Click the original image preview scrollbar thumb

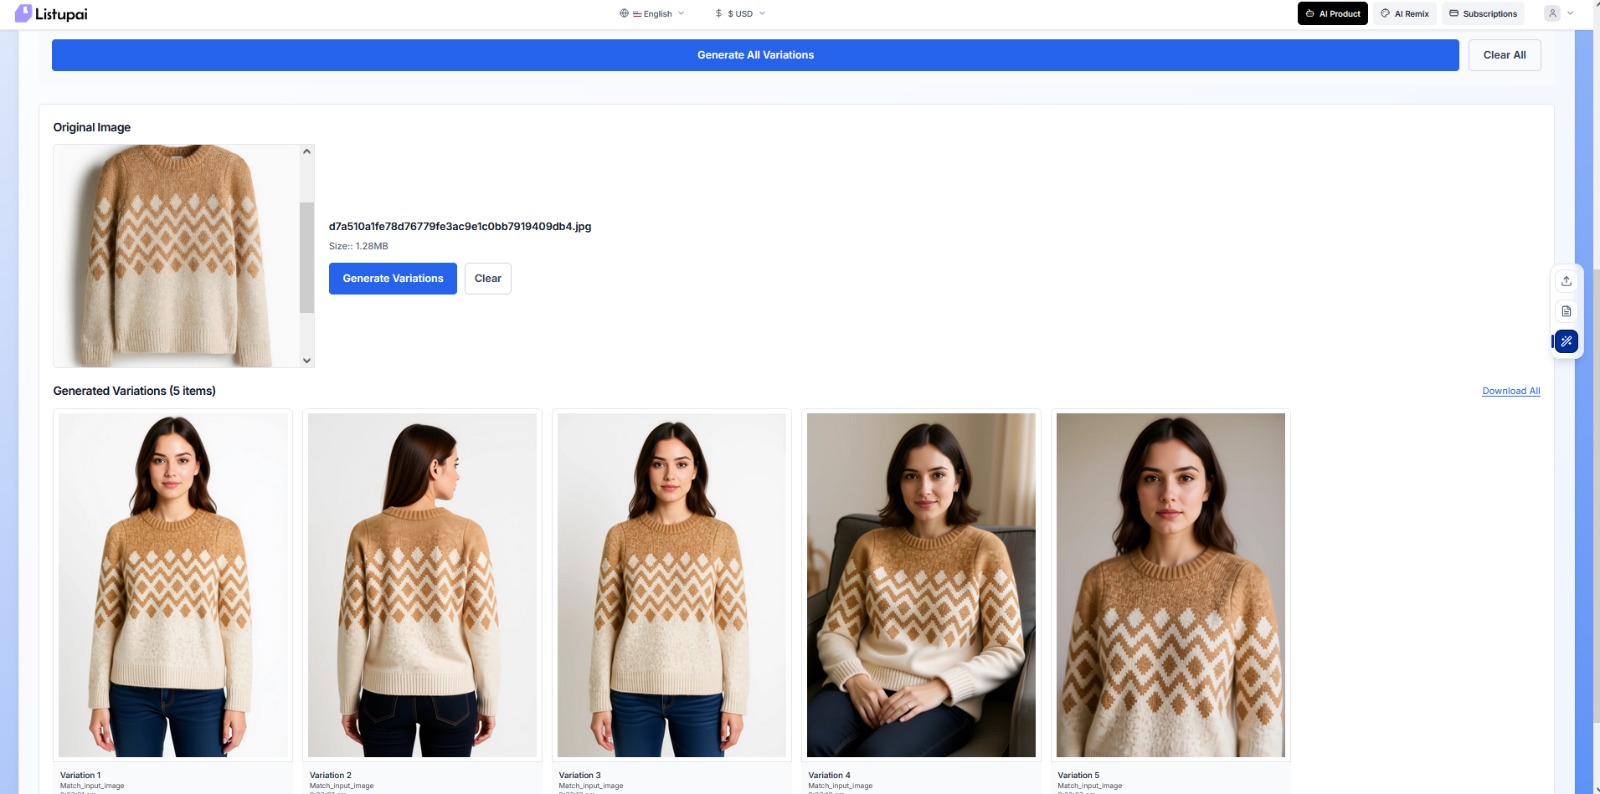[307, 258]
